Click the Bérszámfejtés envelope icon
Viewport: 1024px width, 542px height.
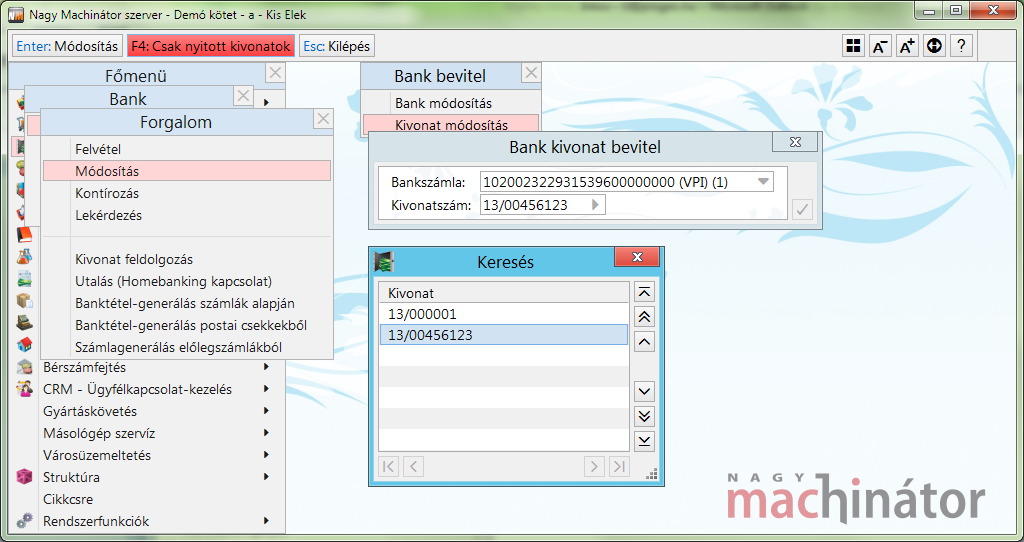pos(24,367)
